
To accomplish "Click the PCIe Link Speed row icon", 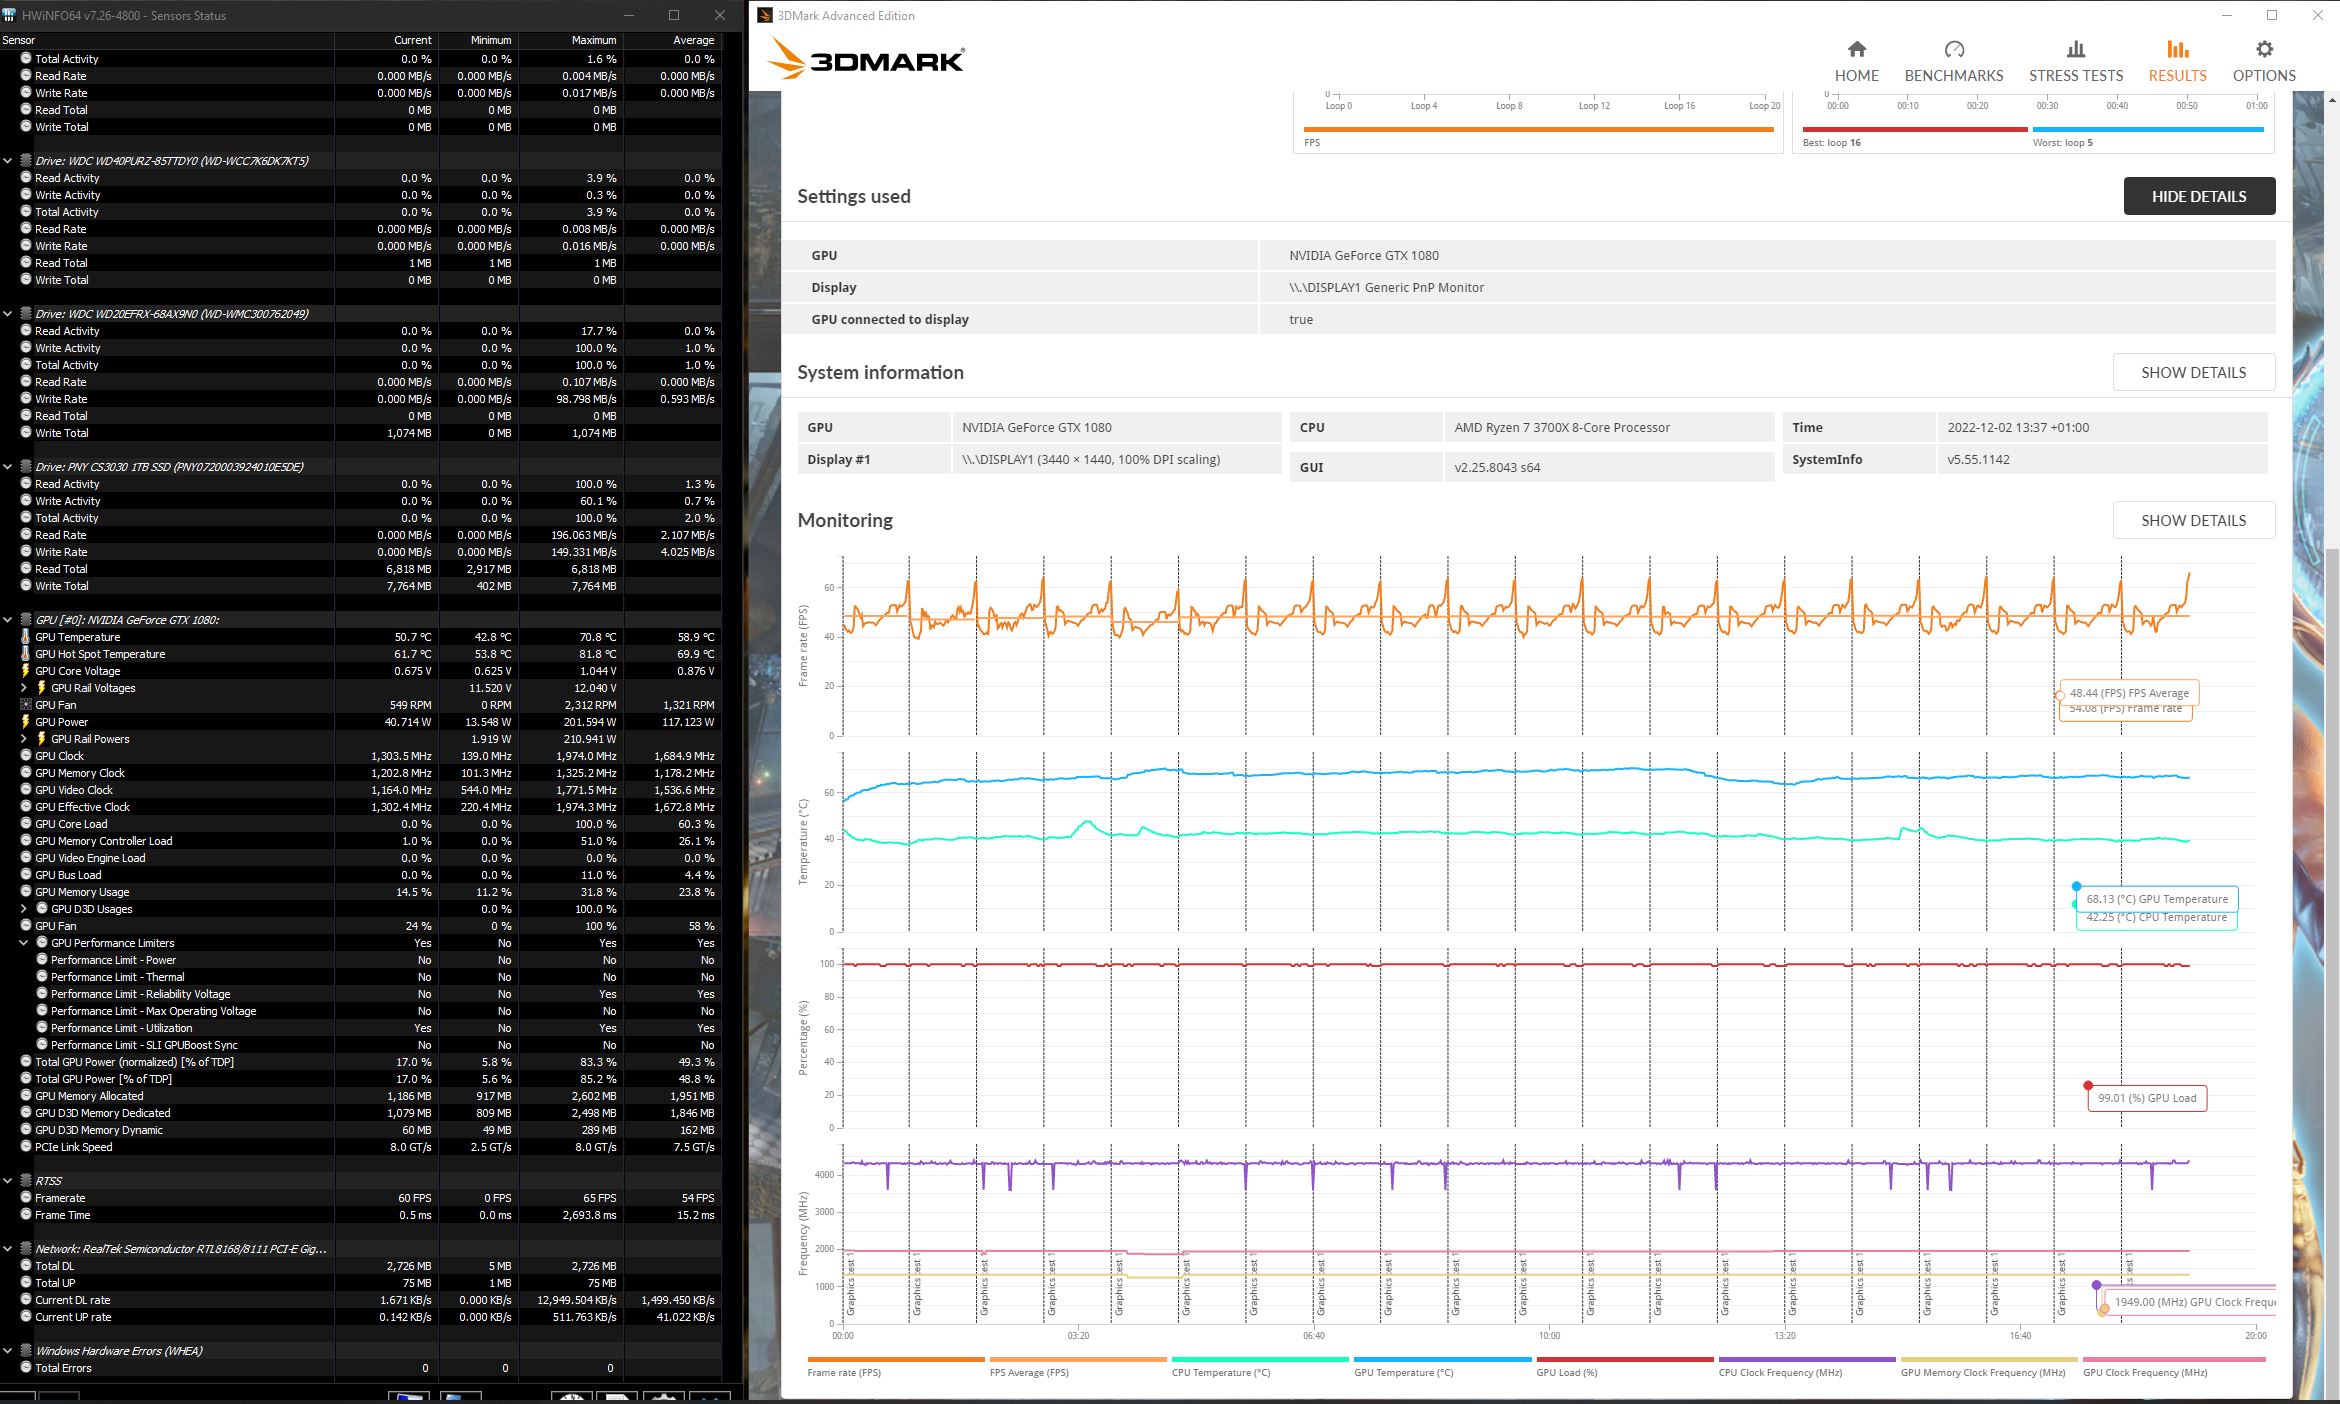I will coord(26,1147).
